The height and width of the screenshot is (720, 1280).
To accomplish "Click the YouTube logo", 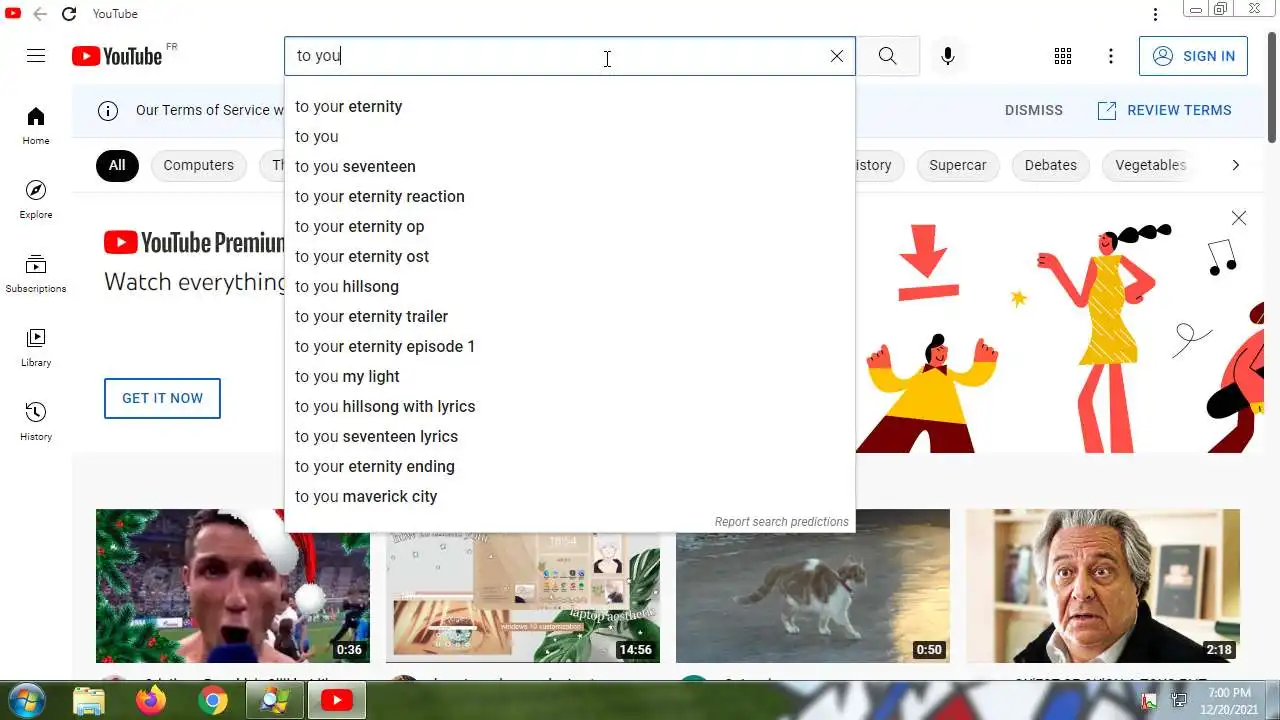I will (x=117, y=56).
